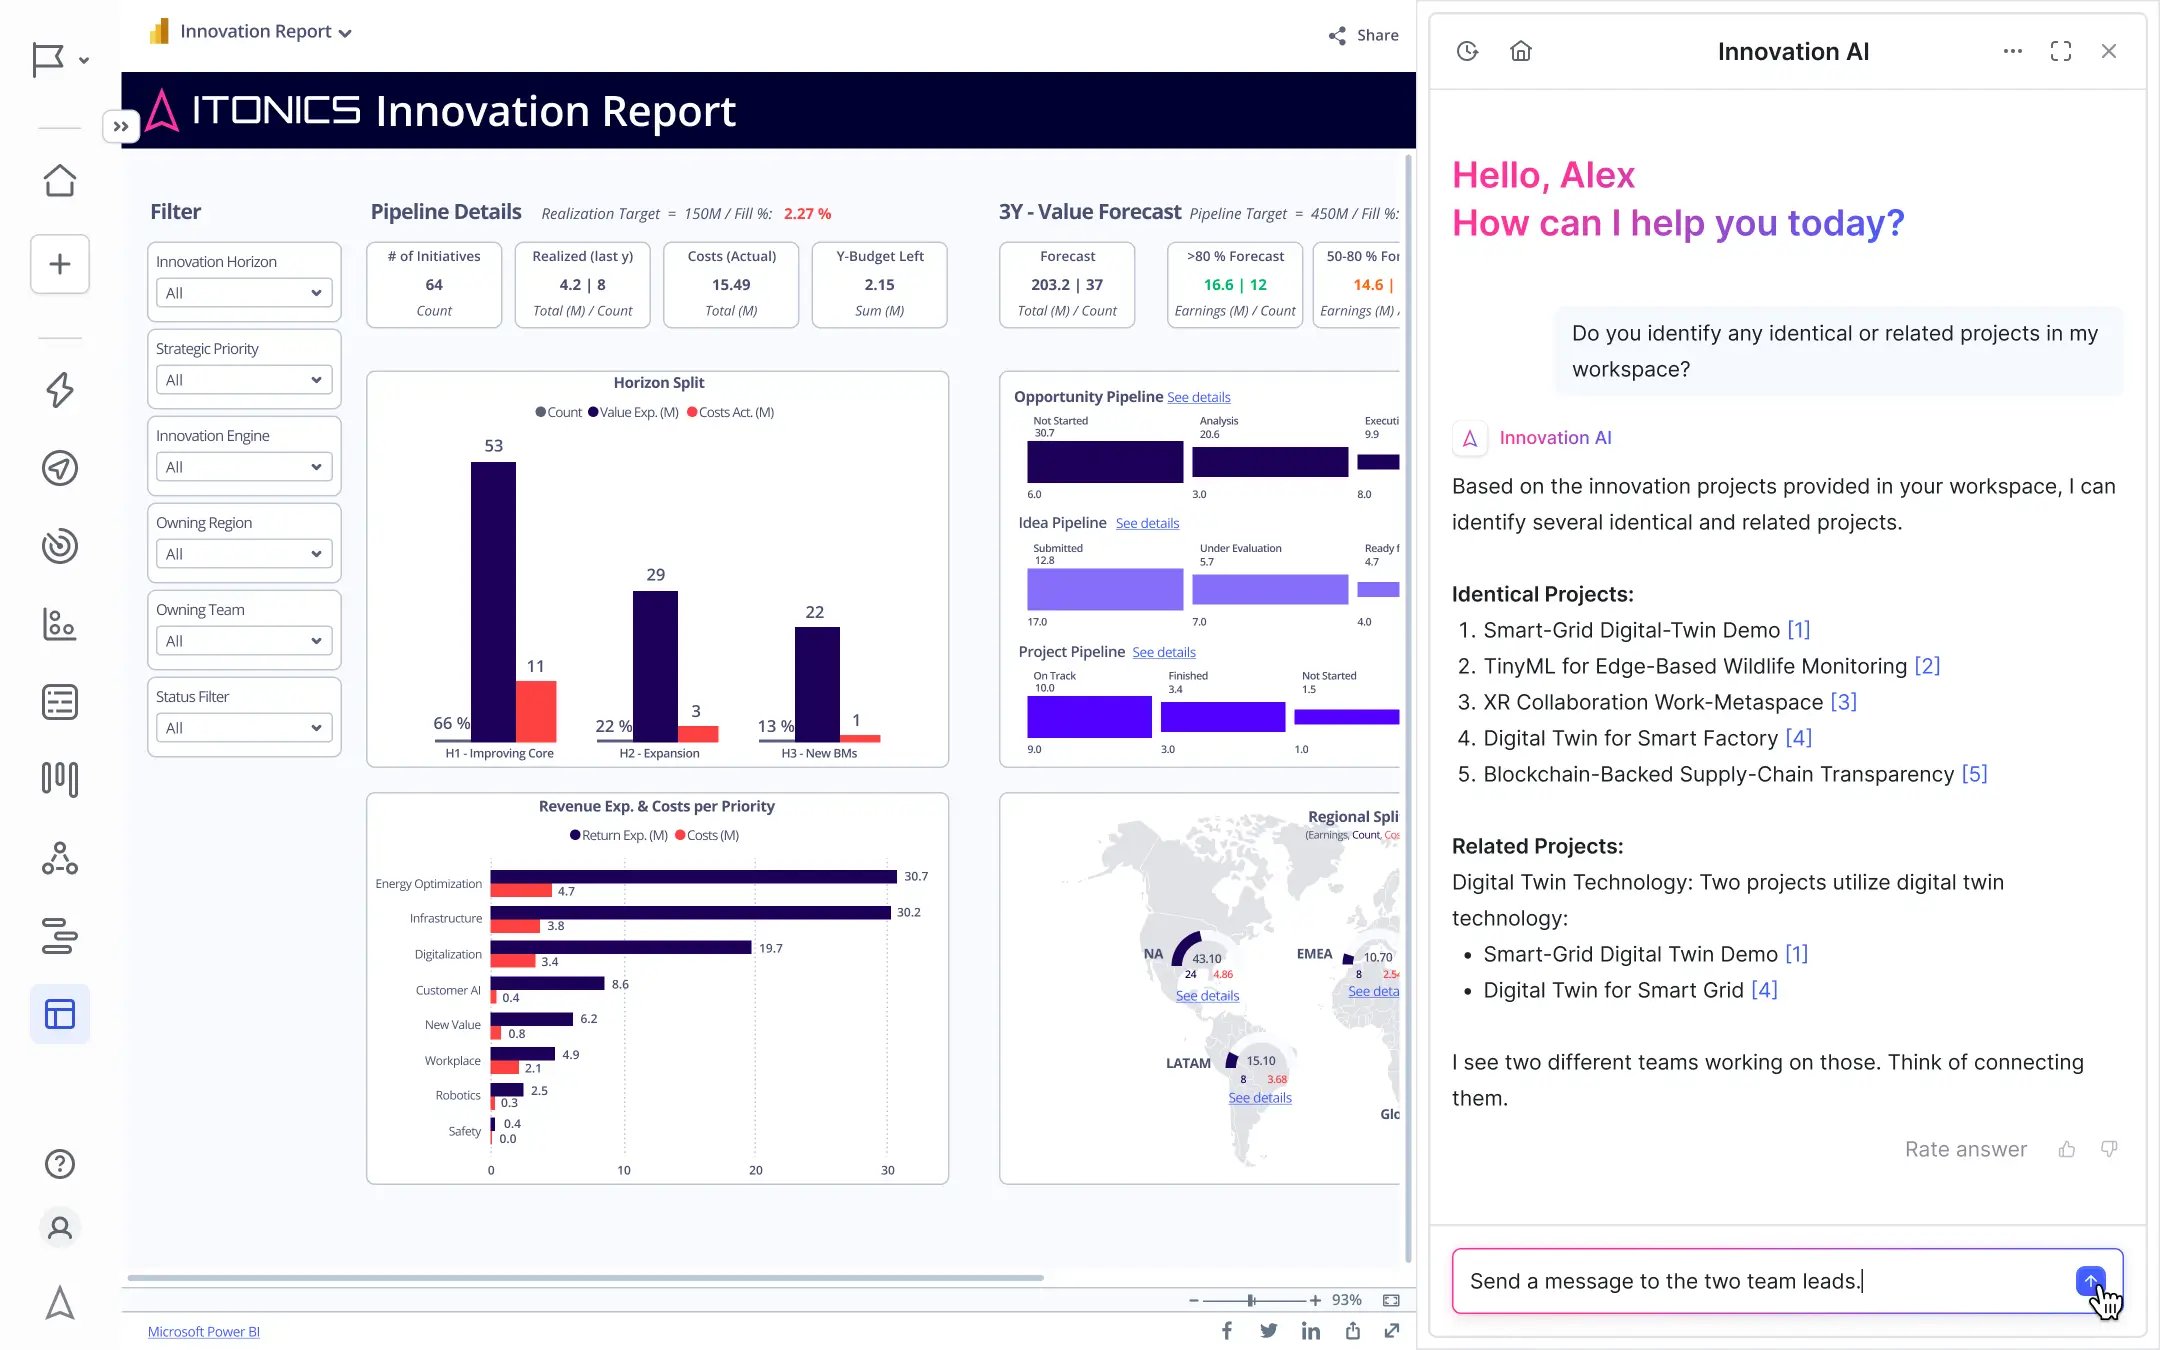
Task: Adjust the report zoom slider handle
Action: click(1251, 1300)
